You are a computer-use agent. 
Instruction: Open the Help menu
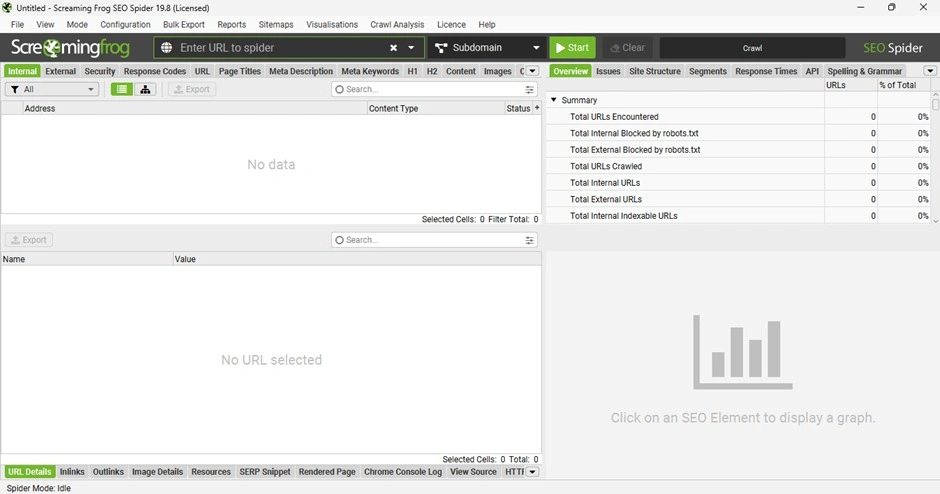(x=487, y=25)
